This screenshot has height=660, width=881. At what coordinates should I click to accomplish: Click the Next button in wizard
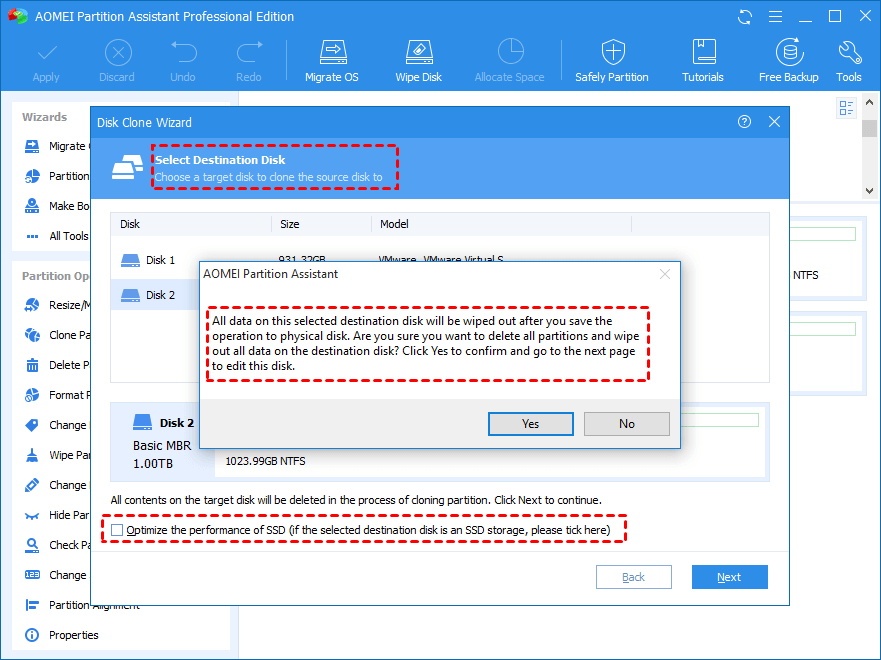[x=729, y=577]
